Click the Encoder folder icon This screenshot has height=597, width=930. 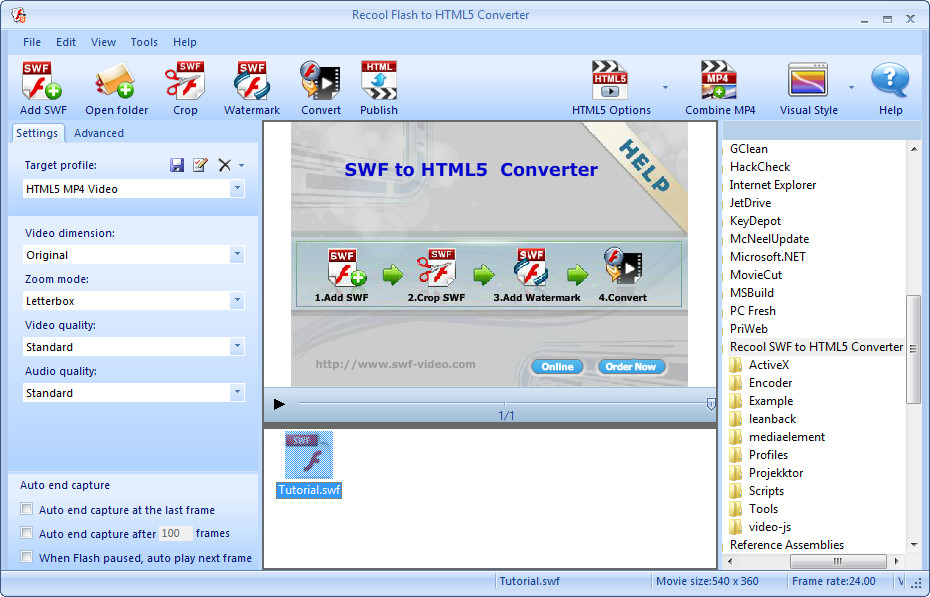(735, 383)
